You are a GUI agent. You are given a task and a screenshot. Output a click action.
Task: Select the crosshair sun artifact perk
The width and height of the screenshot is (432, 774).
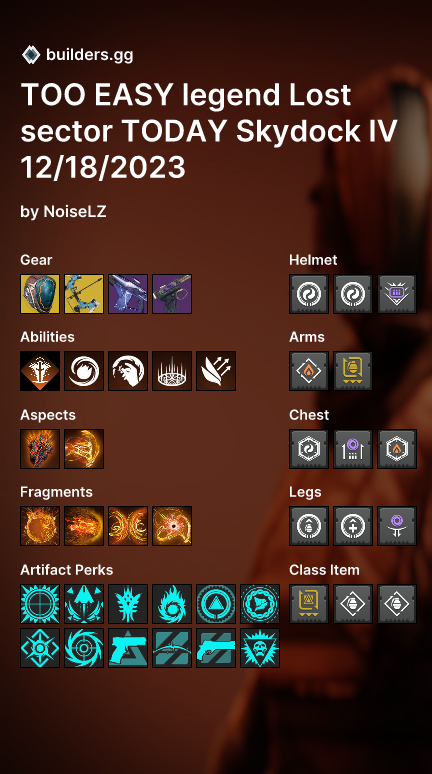coord(40,604)
